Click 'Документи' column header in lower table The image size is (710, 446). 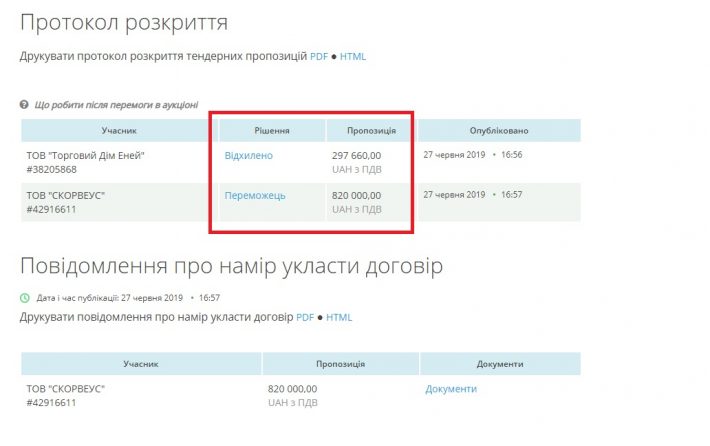[x=499, y=364]
